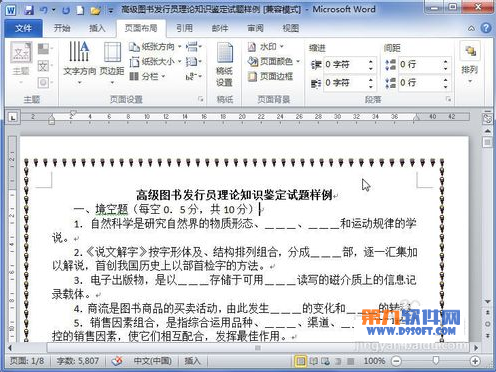Click the horizontal scrollbar left arrow
Screen dimensions: 496x372
click(10, 348)
